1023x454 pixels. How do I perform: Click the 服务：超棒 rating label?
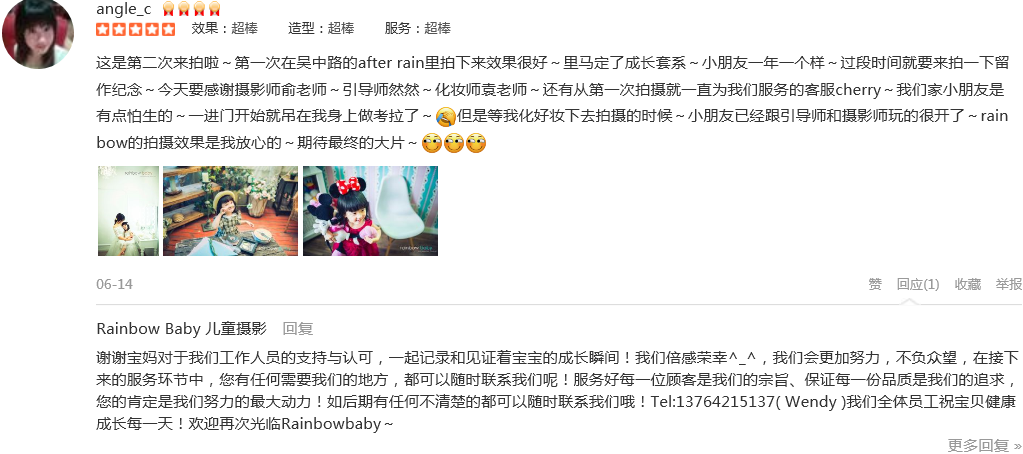(x=418, y=28)
